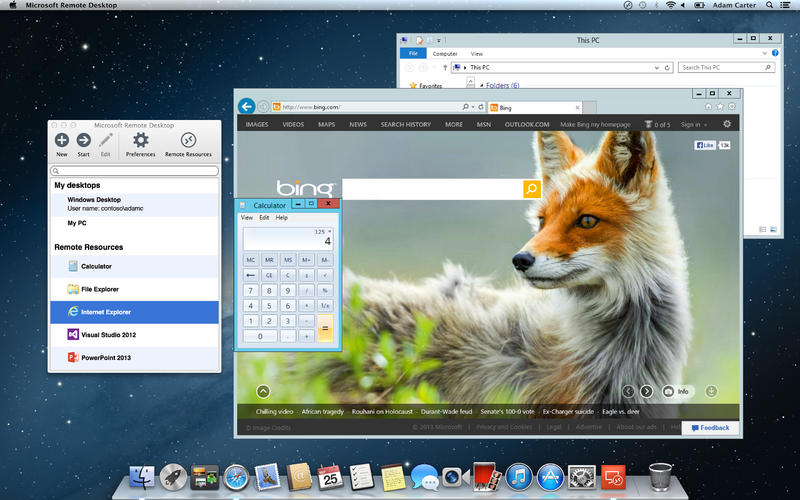
Task: Open Bing settings gear icon
Action: [727, 124]
